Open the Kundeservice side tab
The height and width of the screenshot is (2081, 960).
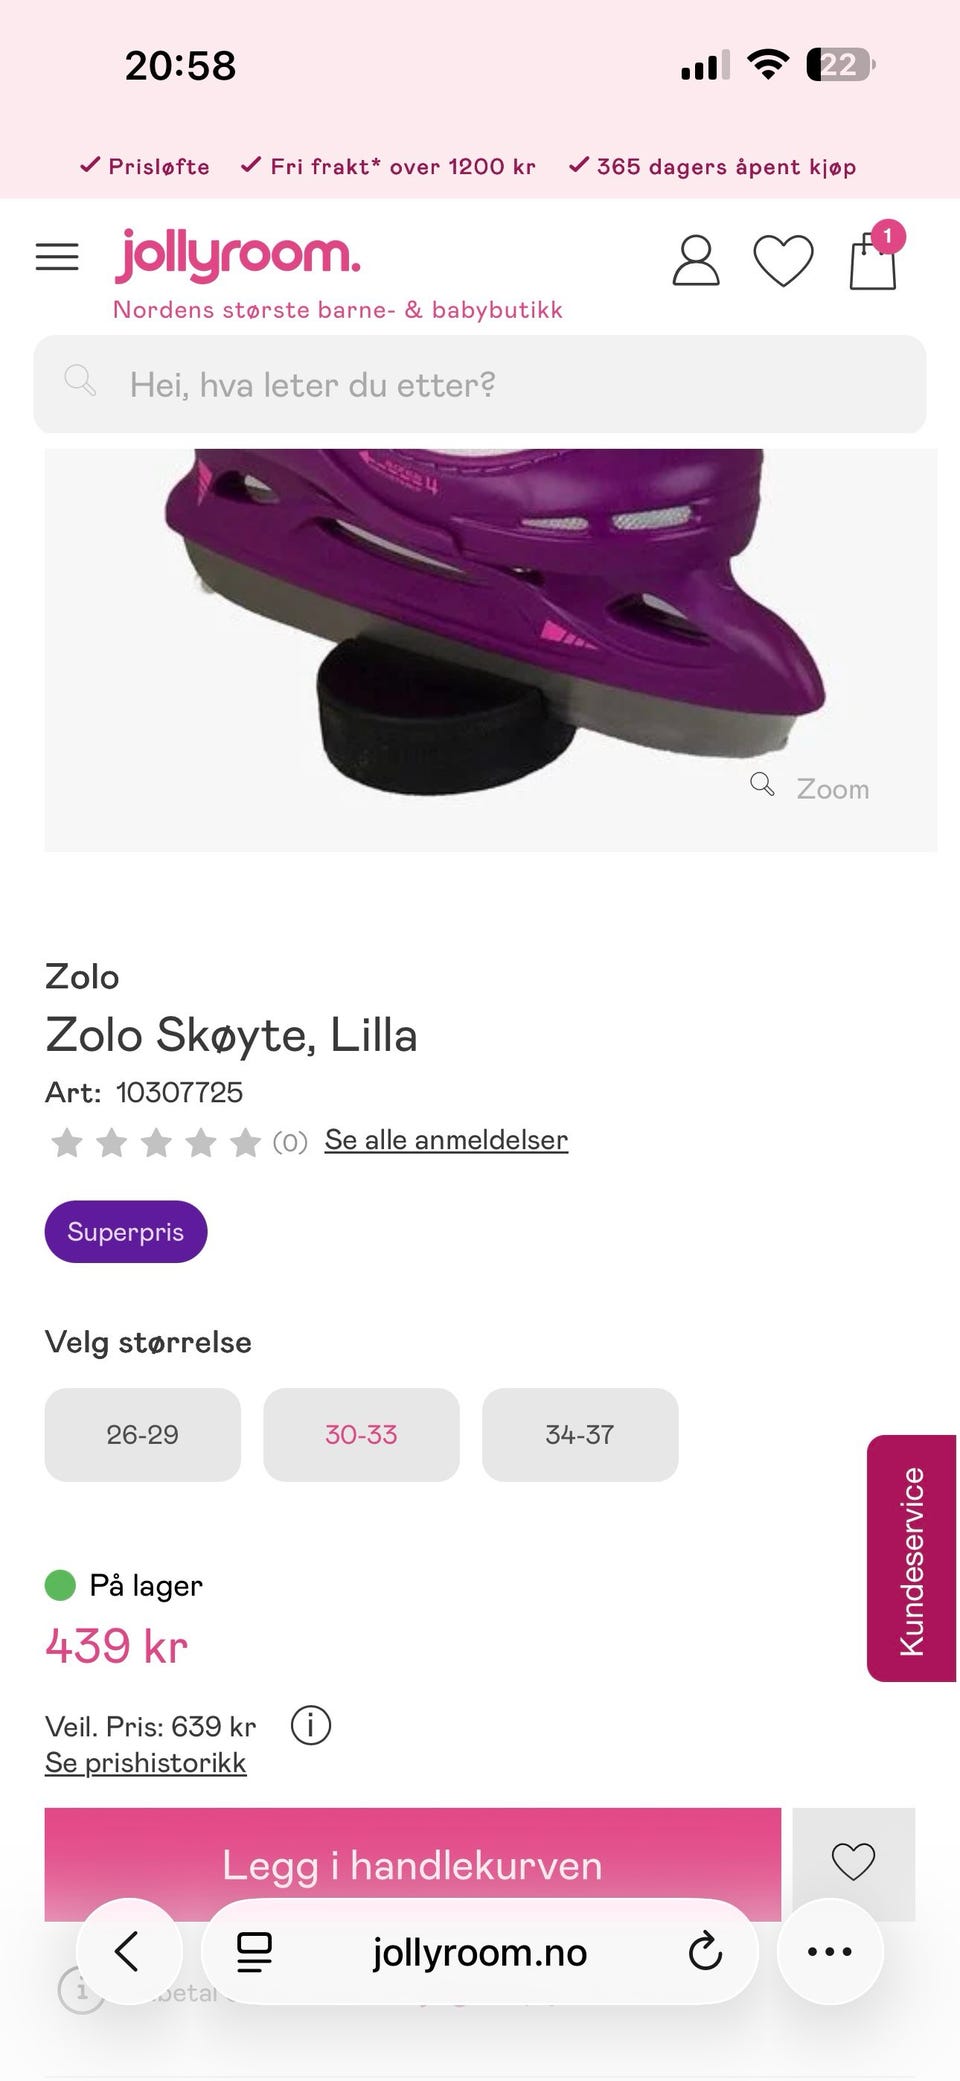(x=911, y=1558)
